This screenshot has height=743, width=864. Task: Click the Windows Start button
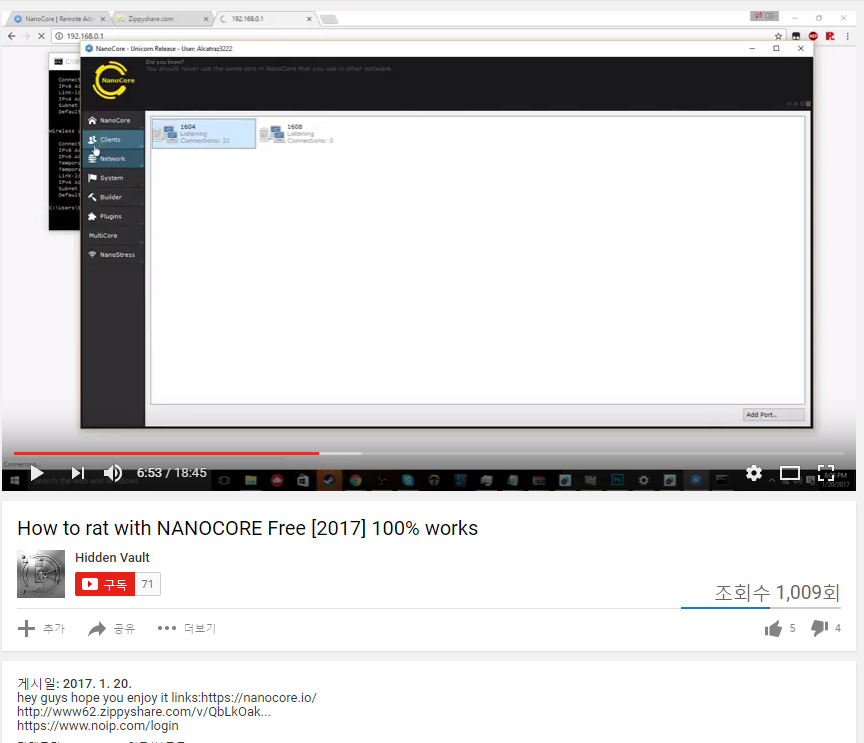[15, 480]
